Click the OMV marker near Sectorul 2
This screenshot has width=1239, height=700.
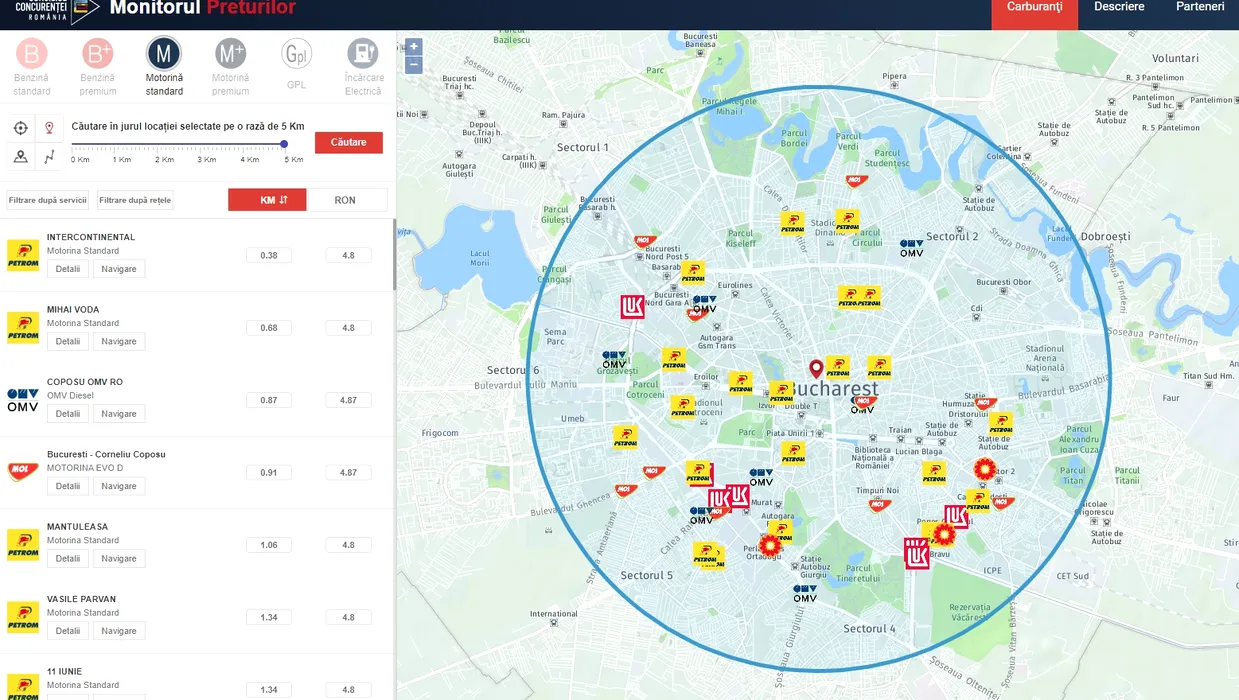click(911, 248)
